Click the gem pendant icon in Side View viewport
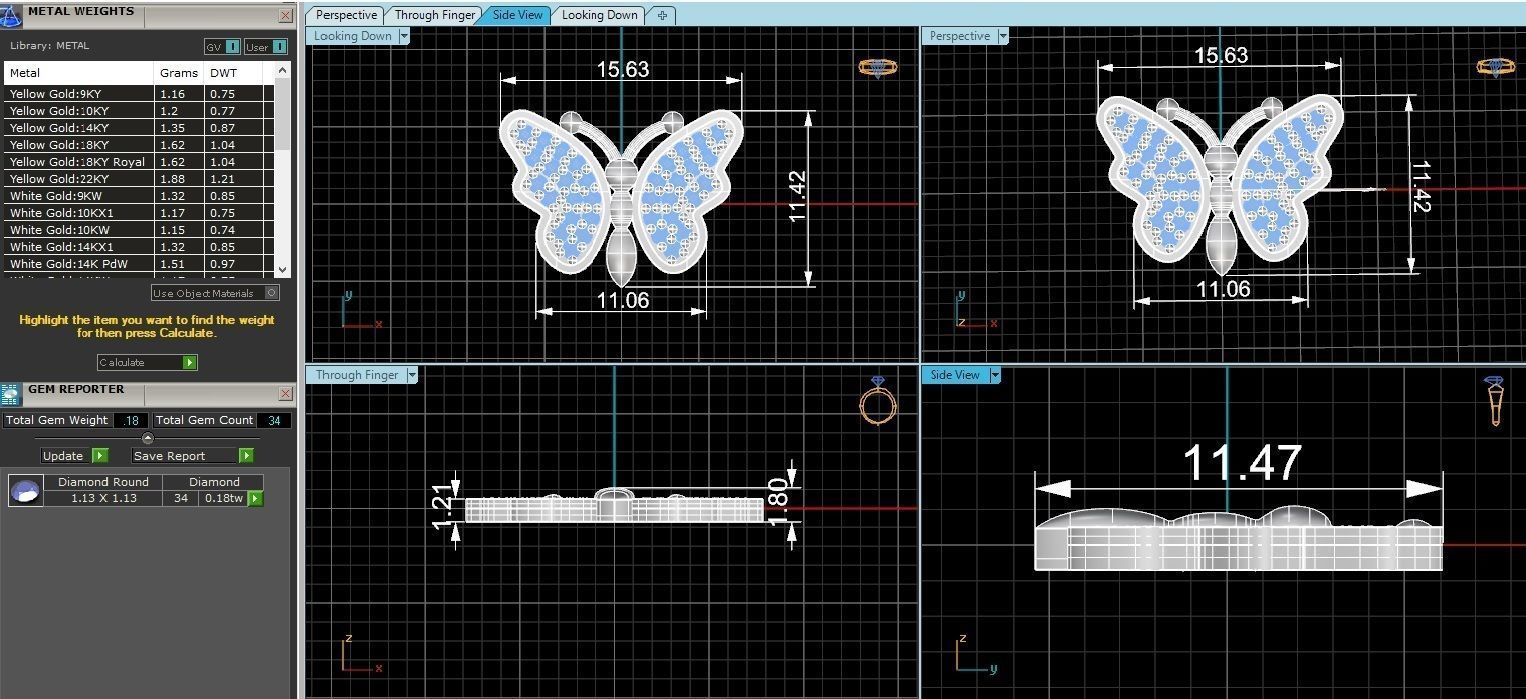 [1495, 400]
